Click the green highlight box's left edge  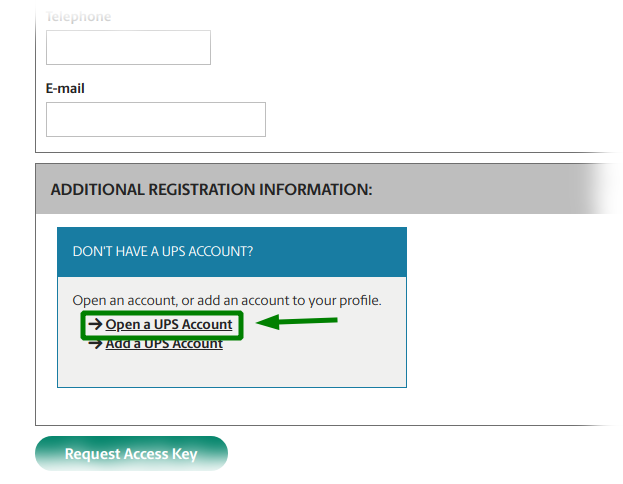pyautogui.click(x=82, y=325)
